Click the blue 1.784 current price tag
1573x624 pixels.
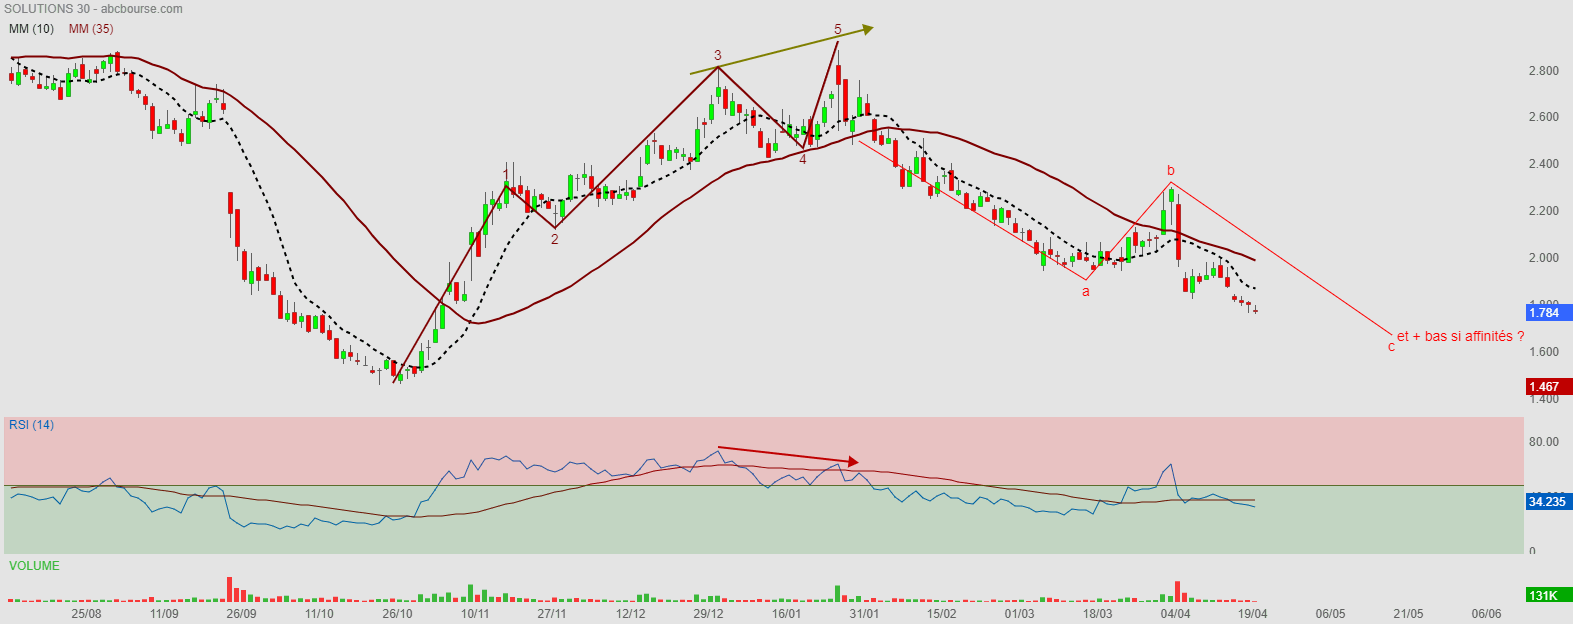1546,312
